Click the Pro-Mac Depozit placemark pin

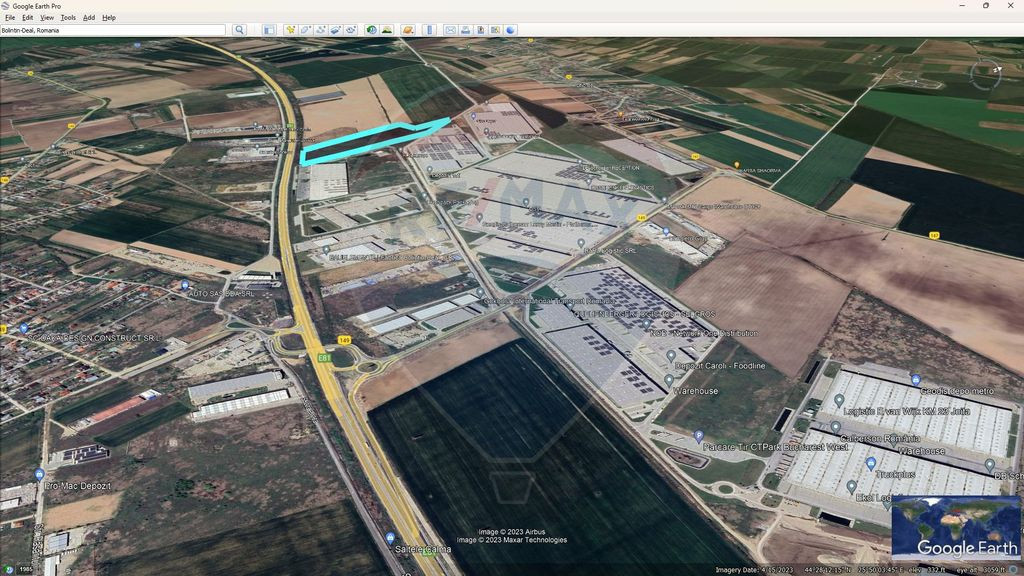click(x=39, y=474)
